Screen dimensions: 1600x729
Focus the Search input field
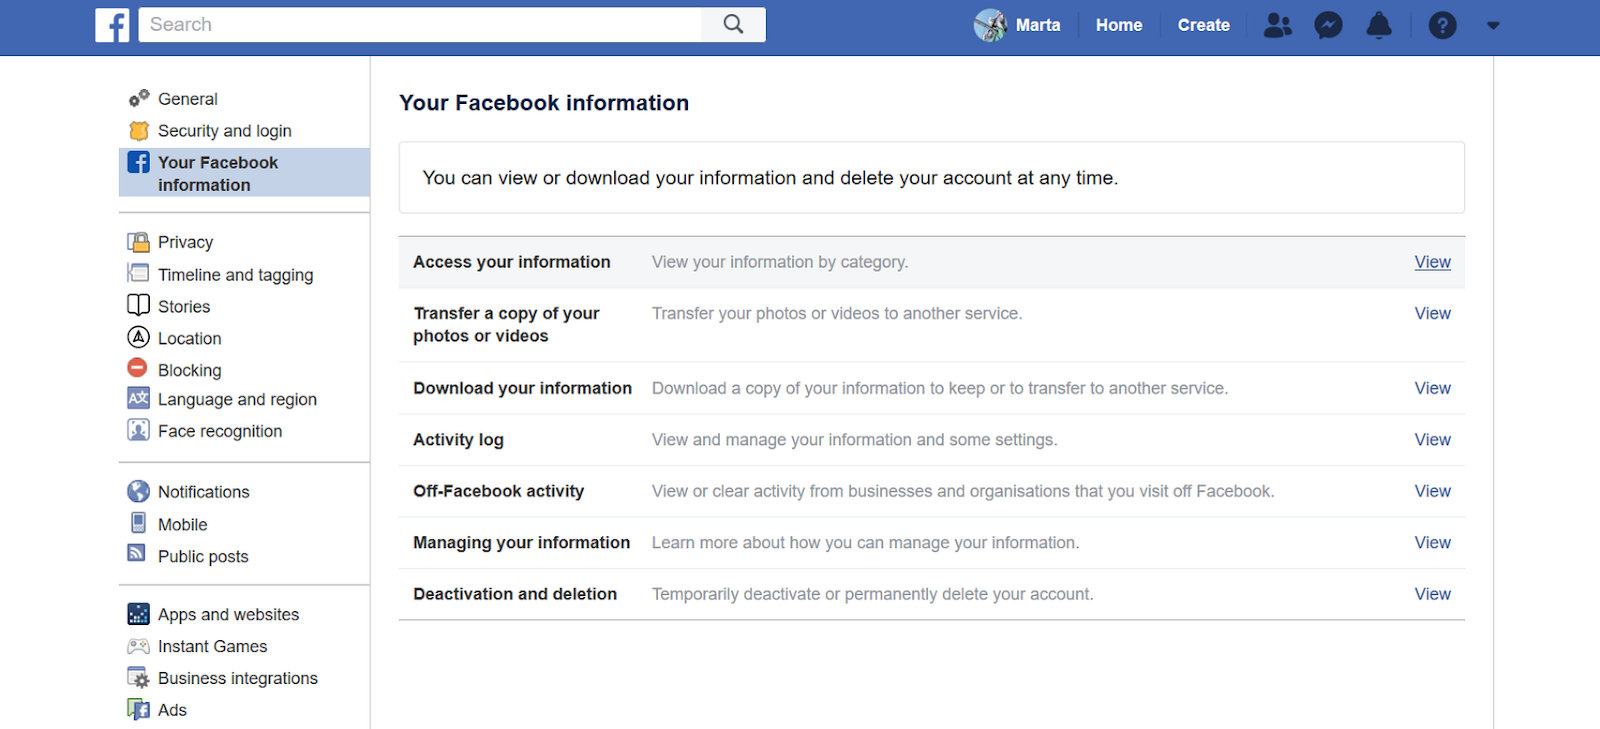click(420, 24)
